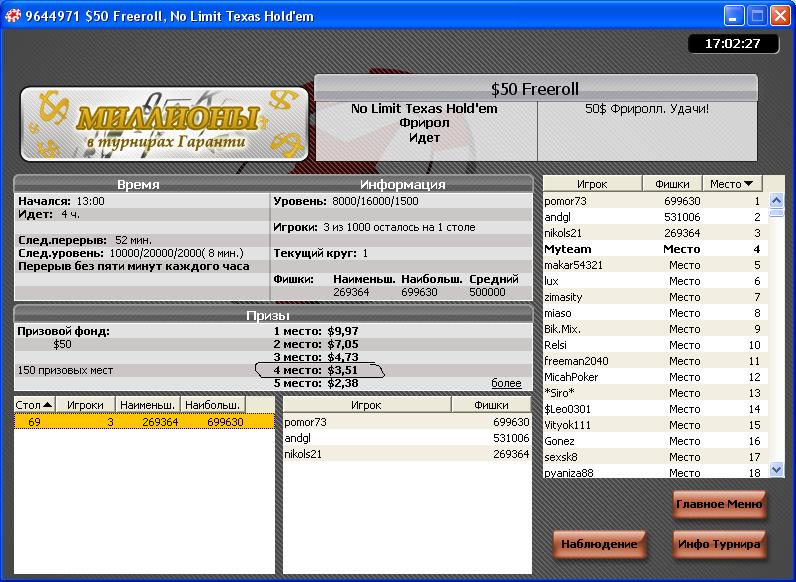This screenshot has width=796, height=582.
Task: Click Наименьш. column header in tables list
Action: (x=148, y=405)
